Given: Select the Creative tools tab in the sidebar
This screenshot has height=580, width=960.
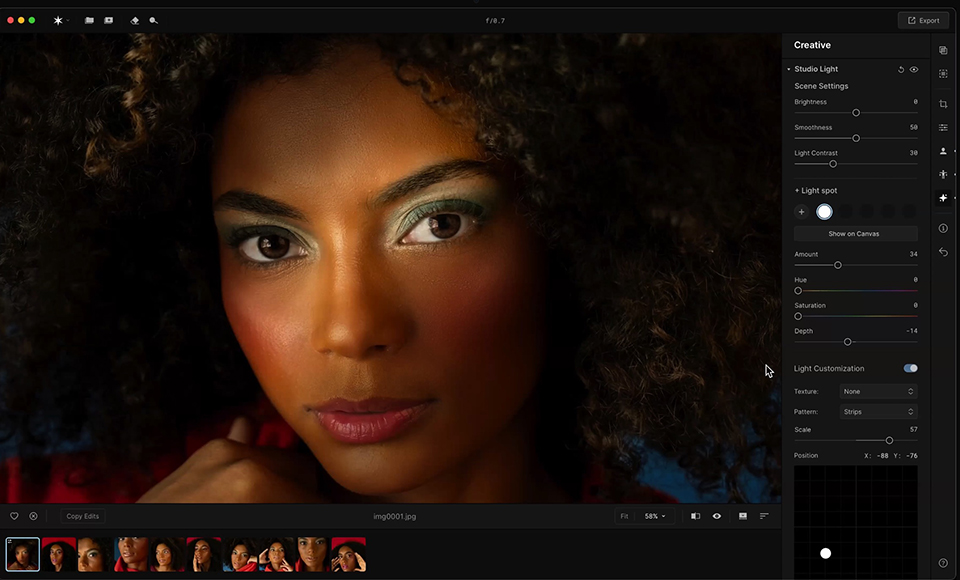Looking at the screenshot, I should coord(943,198).
